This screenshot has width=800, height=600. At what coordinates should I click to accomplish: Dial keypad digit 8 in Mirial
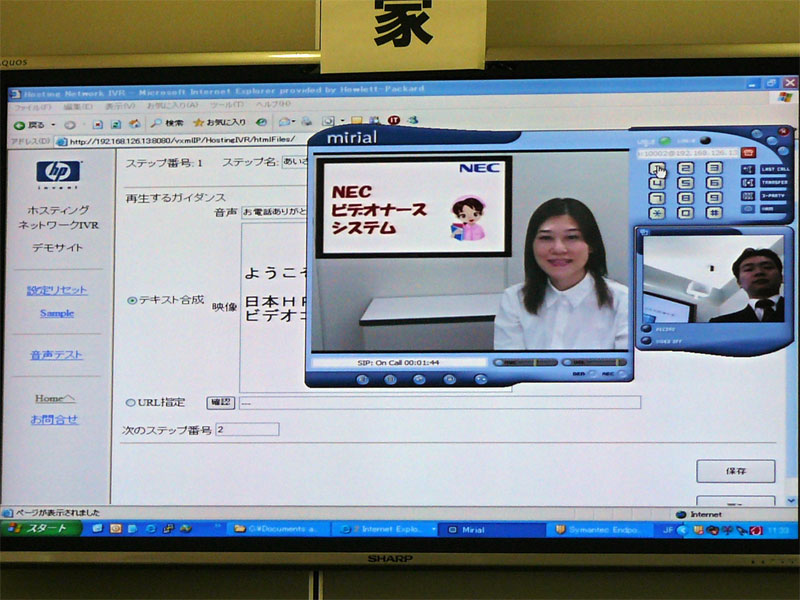tap(685, 197)
